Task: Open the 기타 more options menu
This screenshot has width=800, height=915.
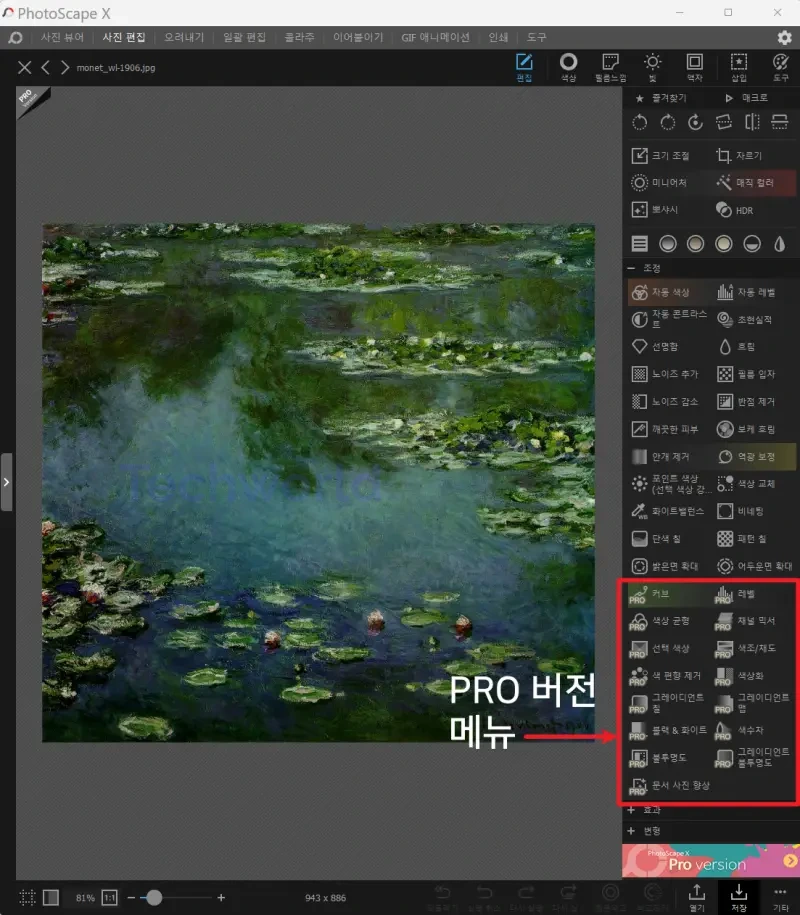Action: click(780, 898)
